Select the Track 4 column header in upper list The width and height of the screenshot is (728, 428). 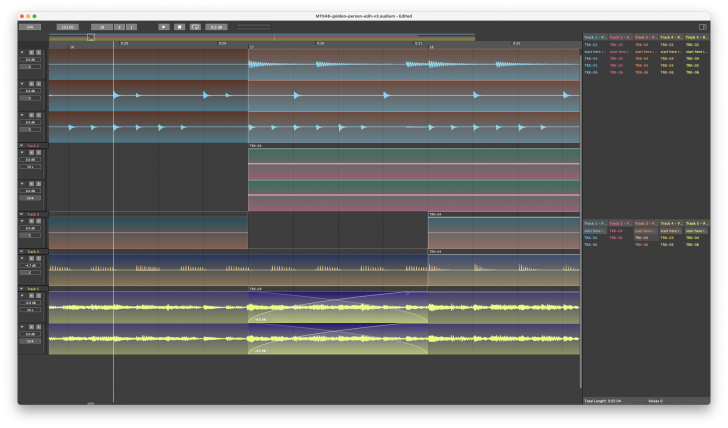(x=671, y=37)
